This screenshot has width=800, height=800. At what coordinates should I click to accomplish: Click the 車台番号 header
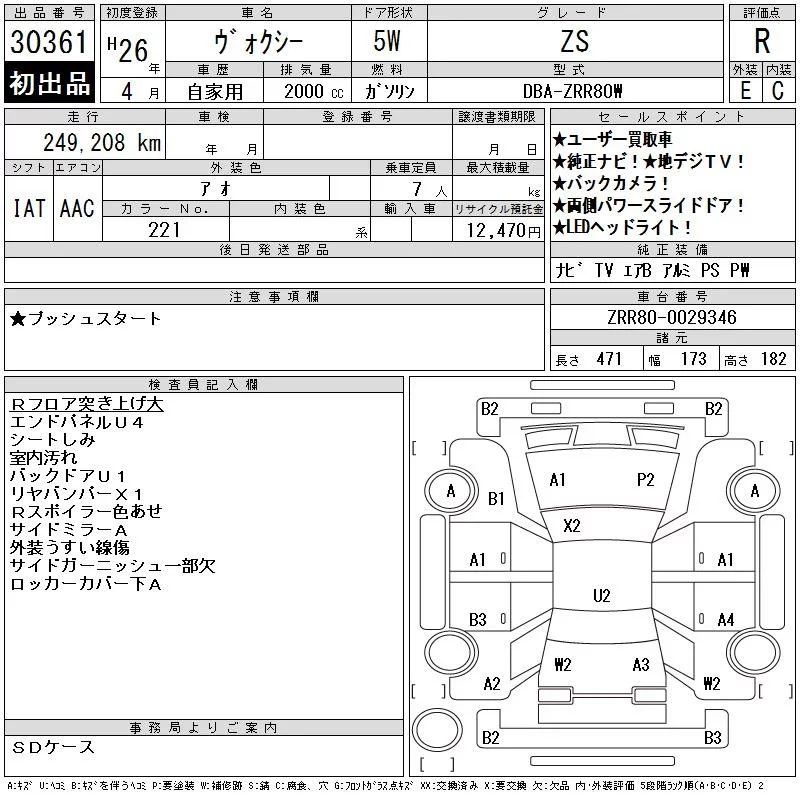[672, 296]
